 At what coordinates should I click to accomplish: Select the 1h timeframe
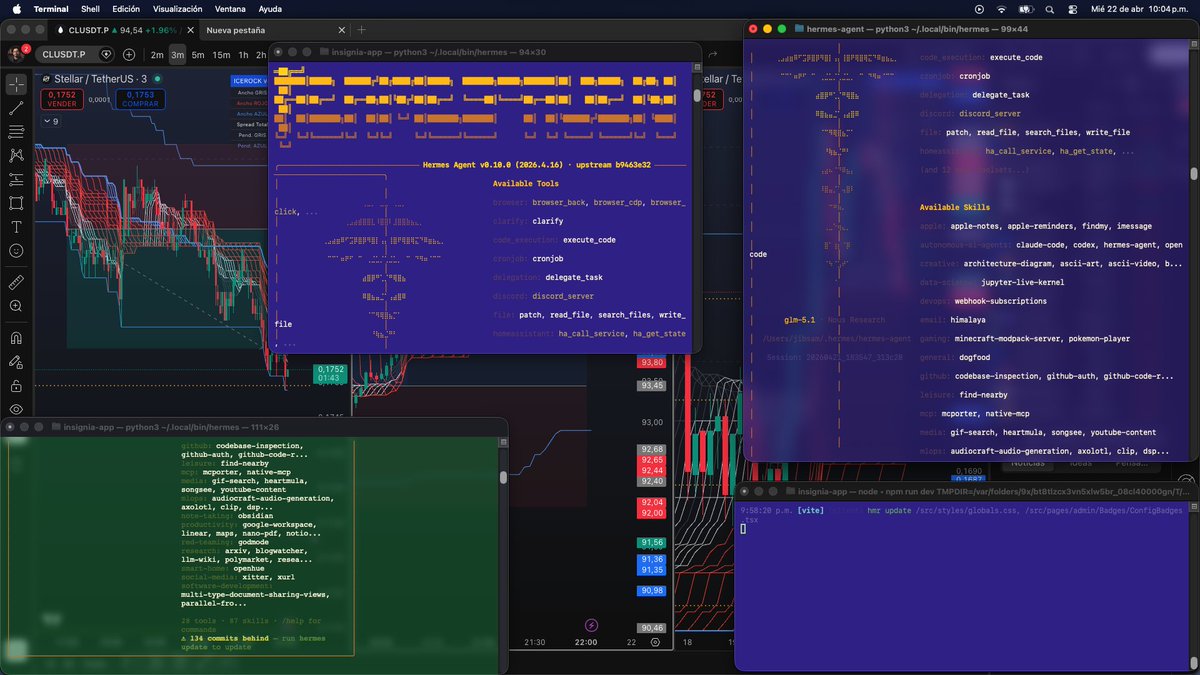click(x=243, y=55)
